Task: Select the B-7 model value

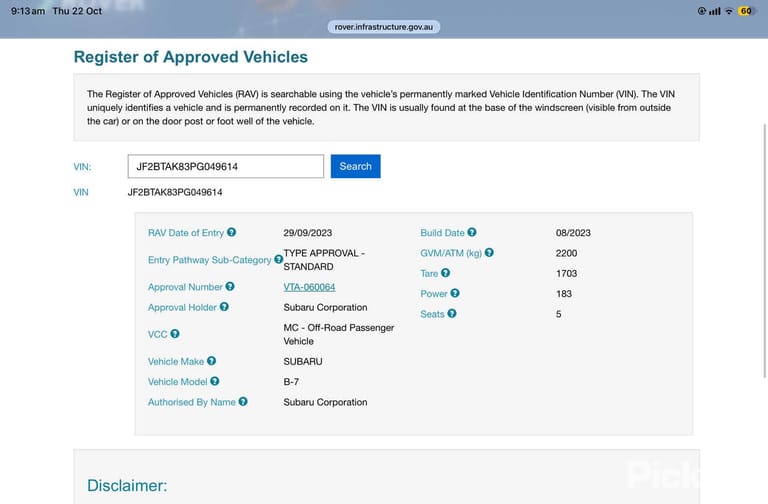Action: point(291,382)
